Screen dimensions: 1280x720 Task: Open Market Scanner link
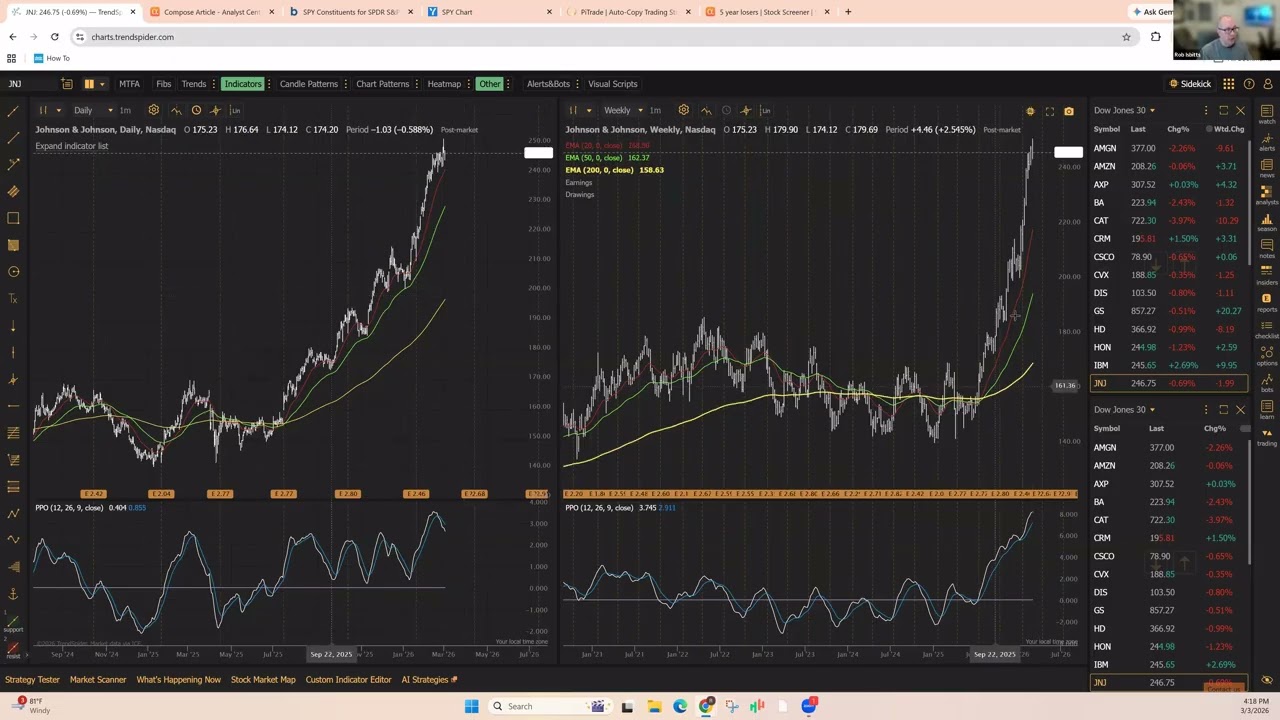(98, 680)
